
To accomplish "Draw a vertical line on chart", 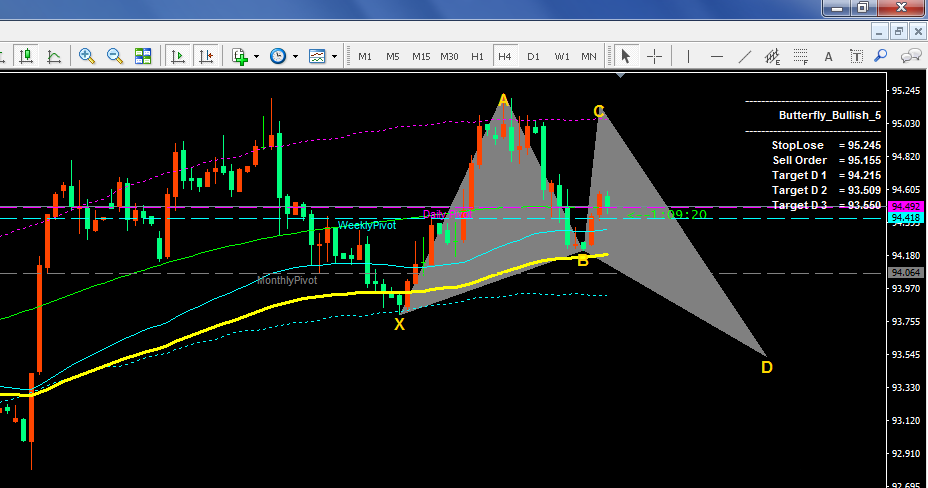I will click(688, 56).
